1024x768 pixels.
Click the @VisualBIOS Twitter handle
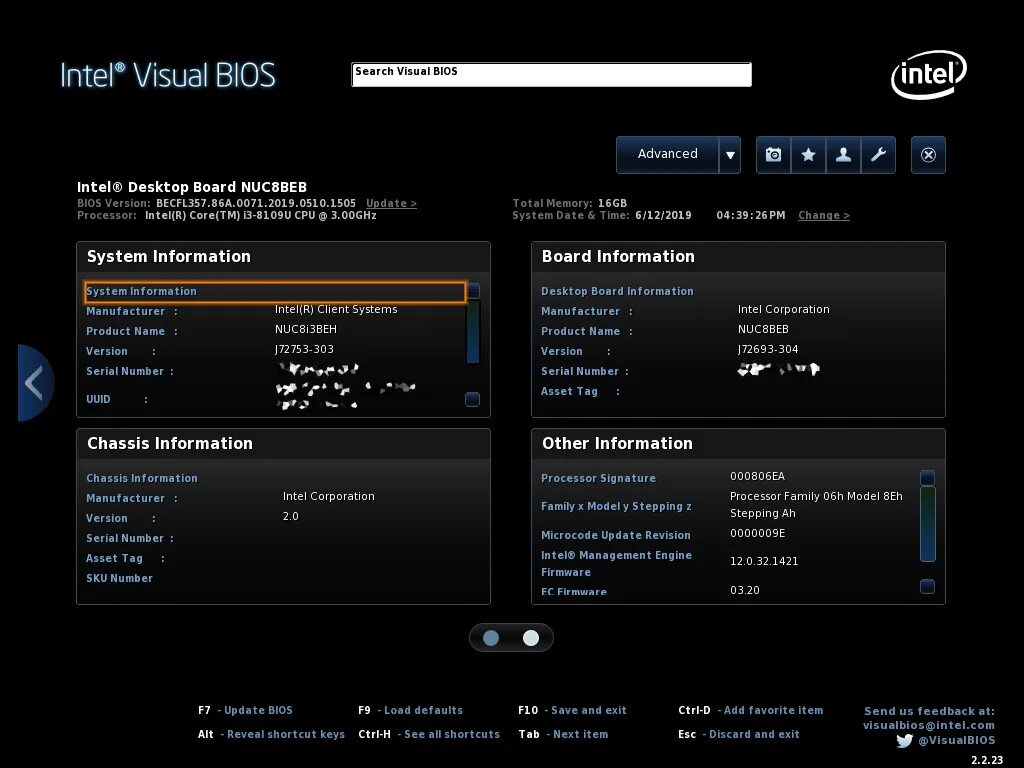click(x=957, y=741)
